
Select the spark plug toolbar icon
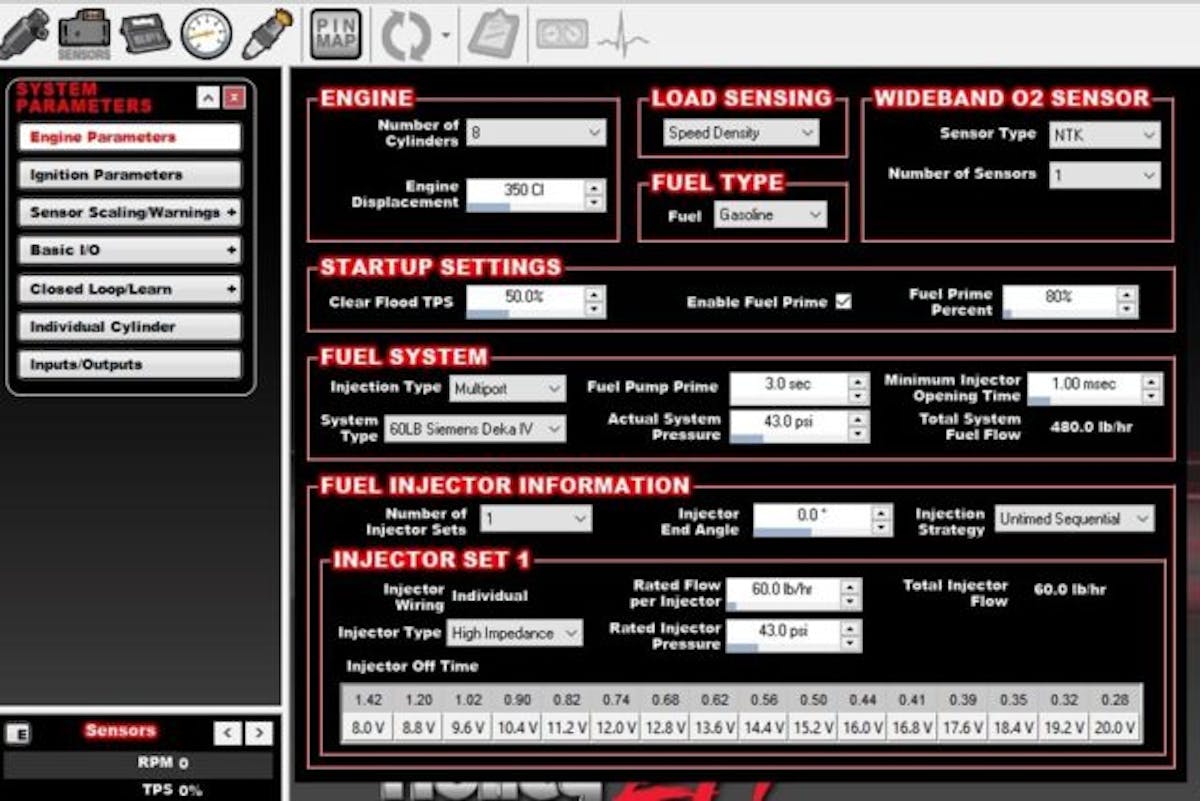coord(267,32)
